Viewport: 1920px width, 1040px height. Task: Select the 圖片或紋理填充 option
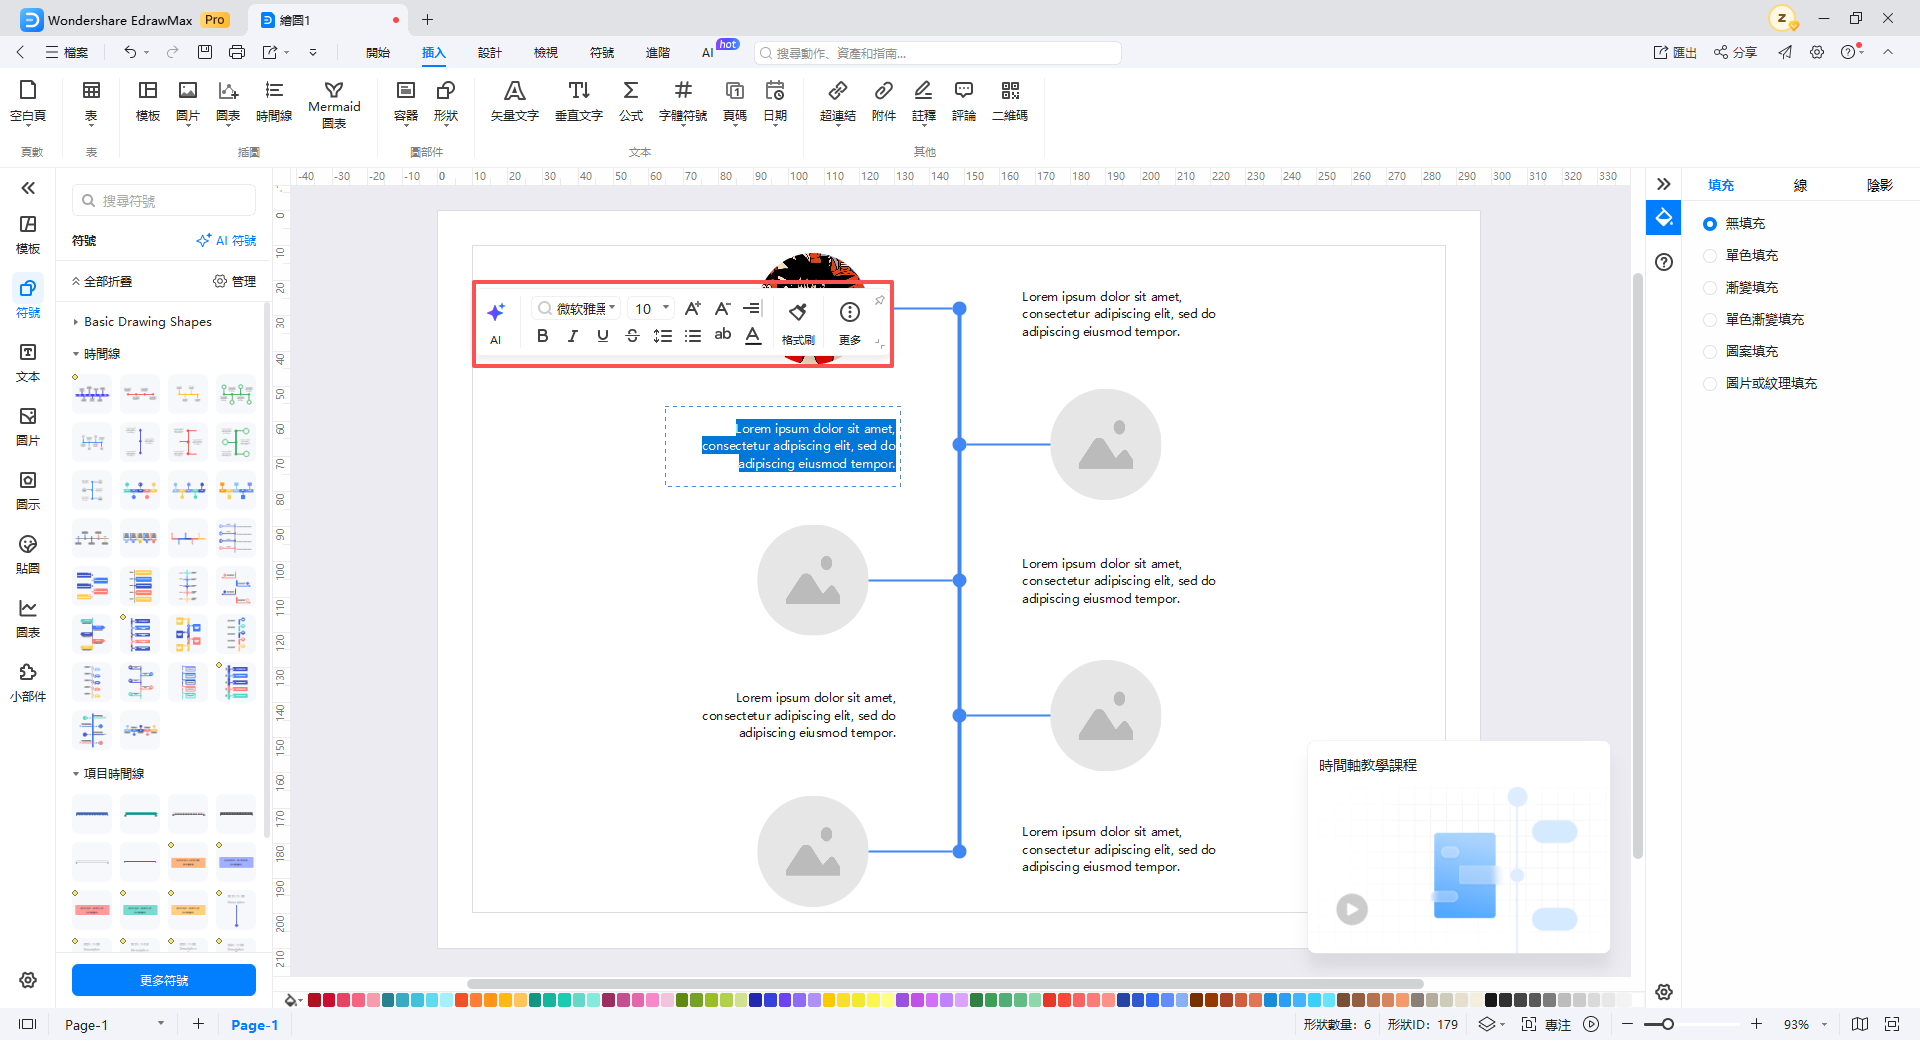[1760, 384]
